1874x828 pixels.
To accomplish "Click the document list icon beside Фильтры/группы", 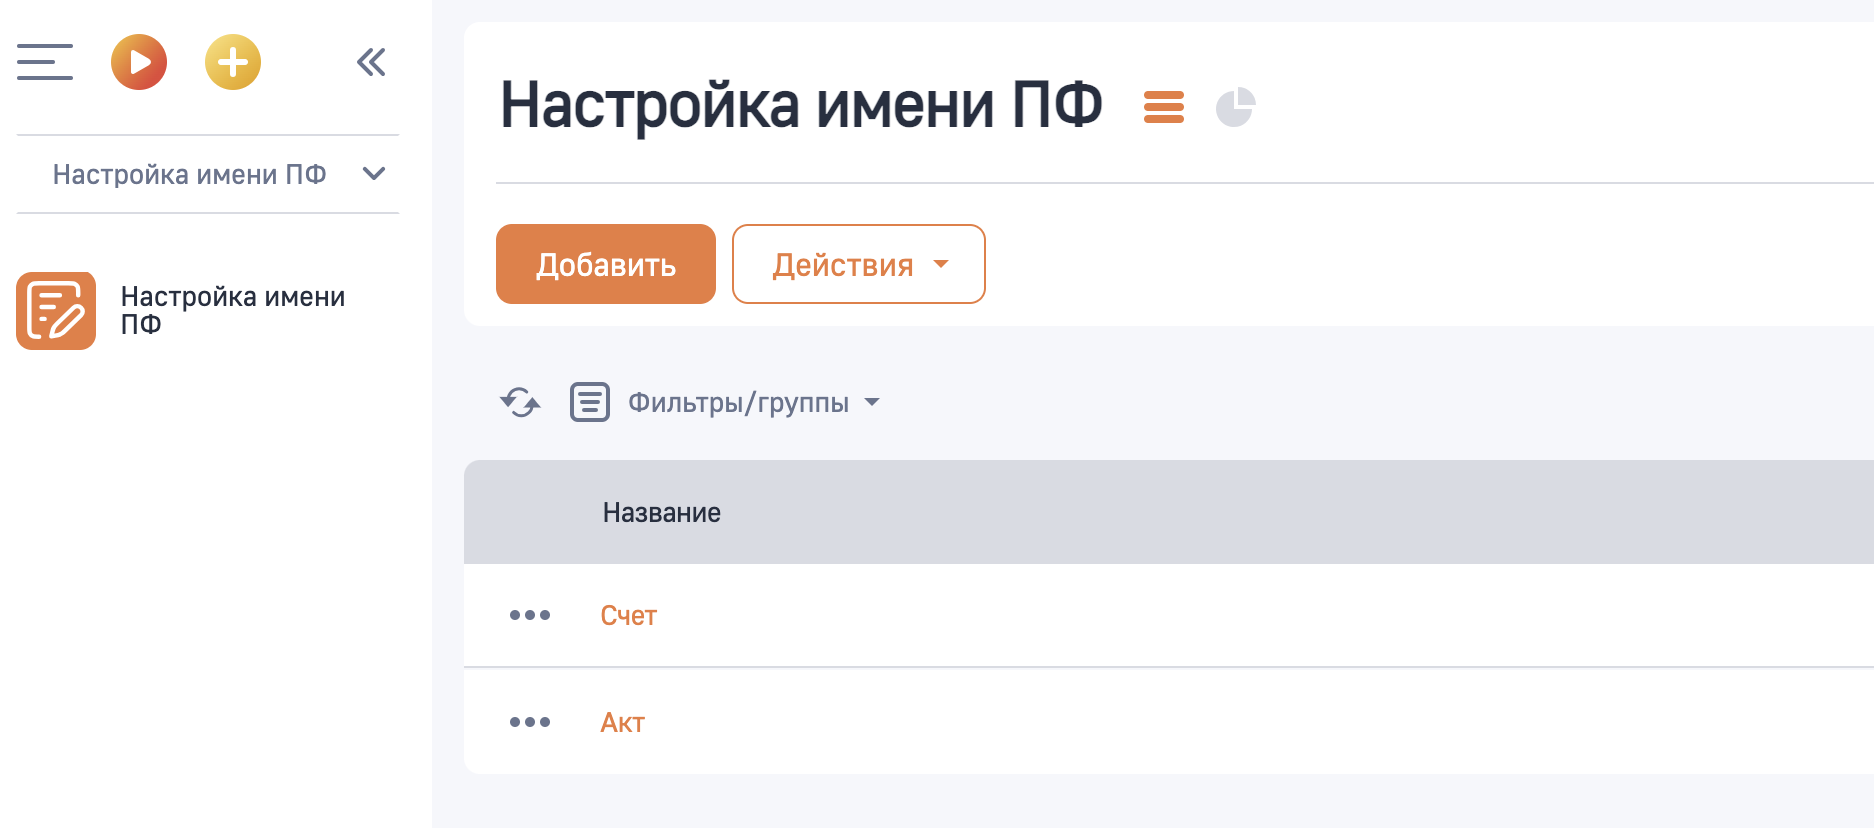I will click(x=589, y=402).
